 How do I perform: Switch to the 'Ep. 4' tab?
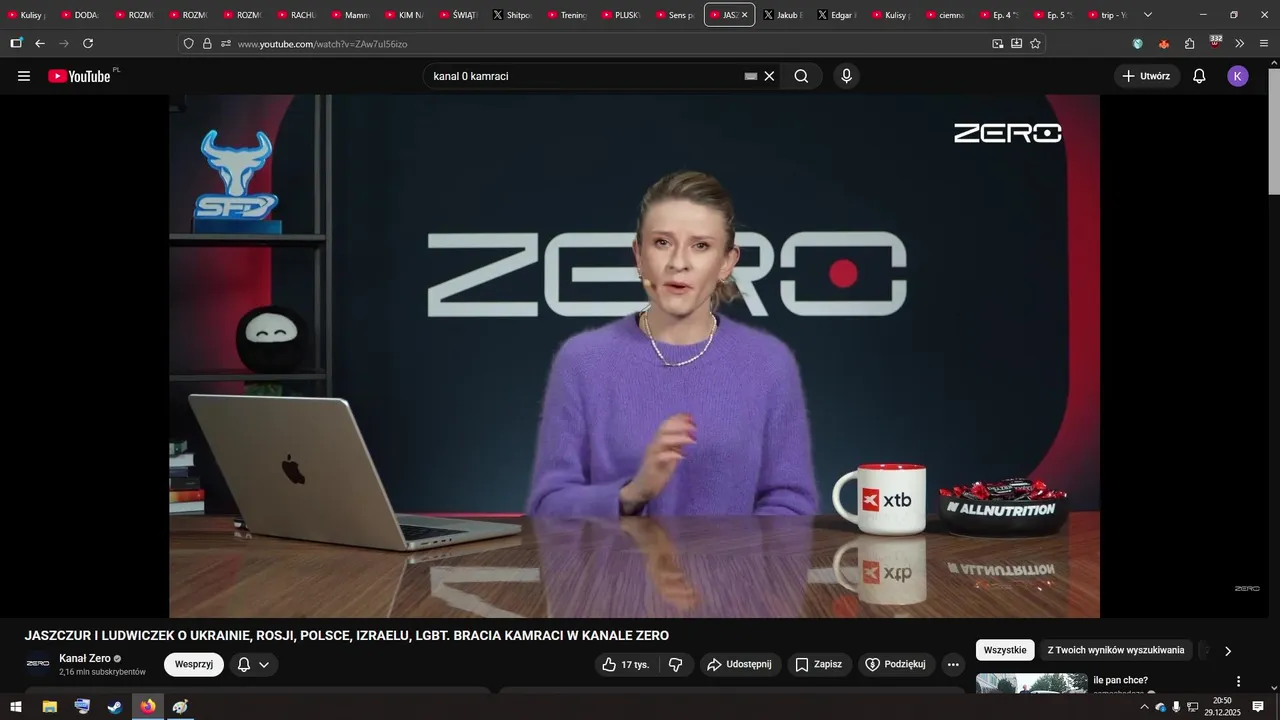pyautogui.click(x=998, y=15)
